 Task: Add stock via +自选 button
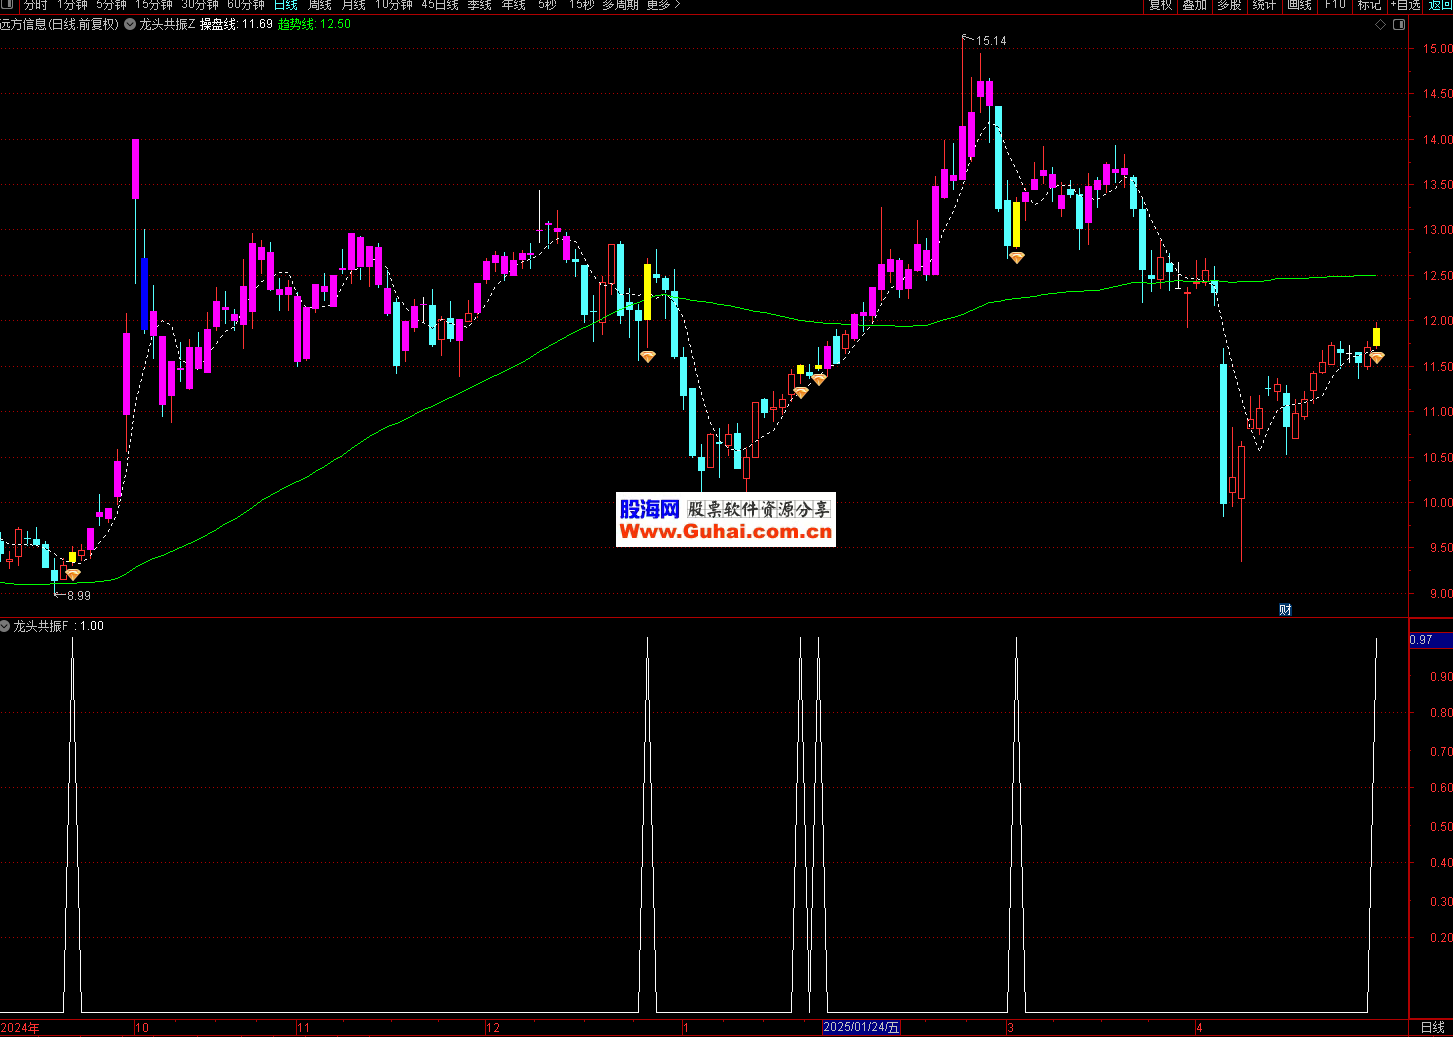(x=1406, y=5)
